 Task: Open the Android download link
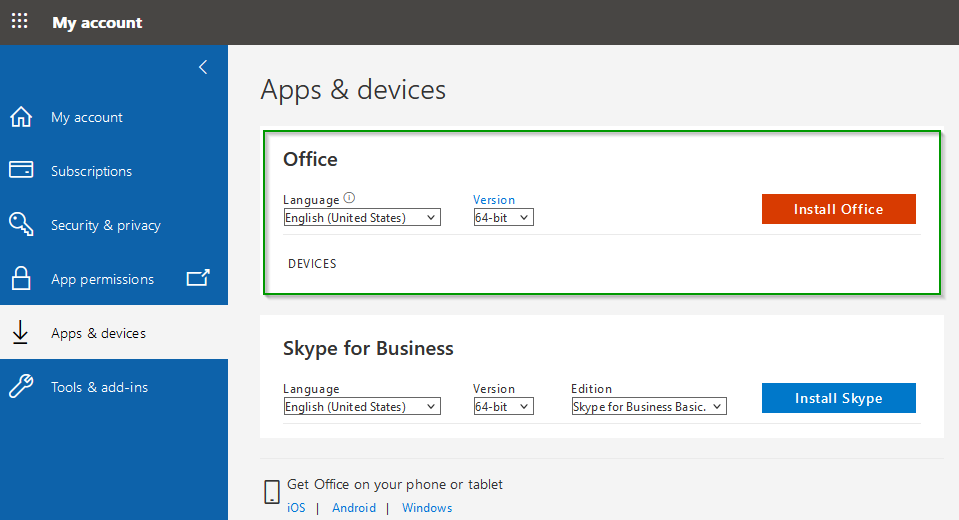(x=354, y=508)
